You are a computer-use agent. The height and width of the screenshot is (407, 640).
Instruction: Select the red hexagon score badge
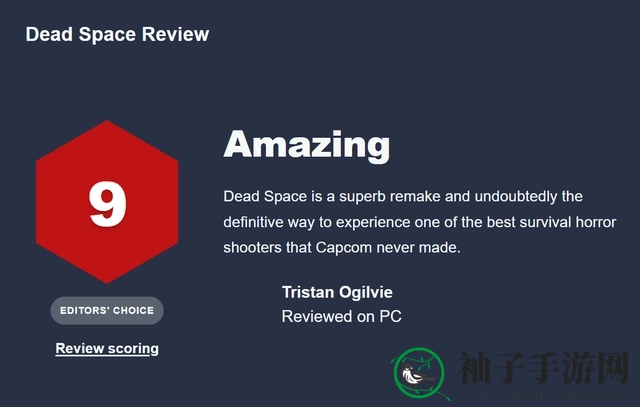point(107,202)
